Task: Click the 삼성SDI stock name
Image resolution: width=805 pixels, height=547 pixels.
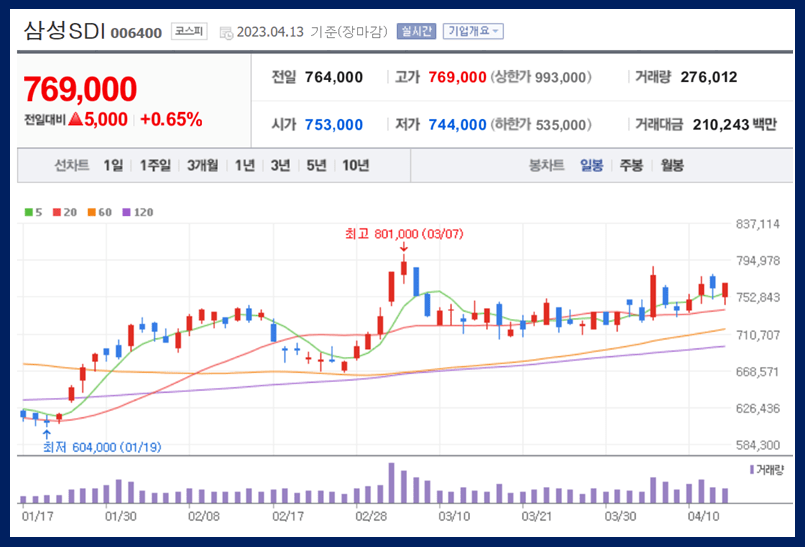Action: coord(64,31)
